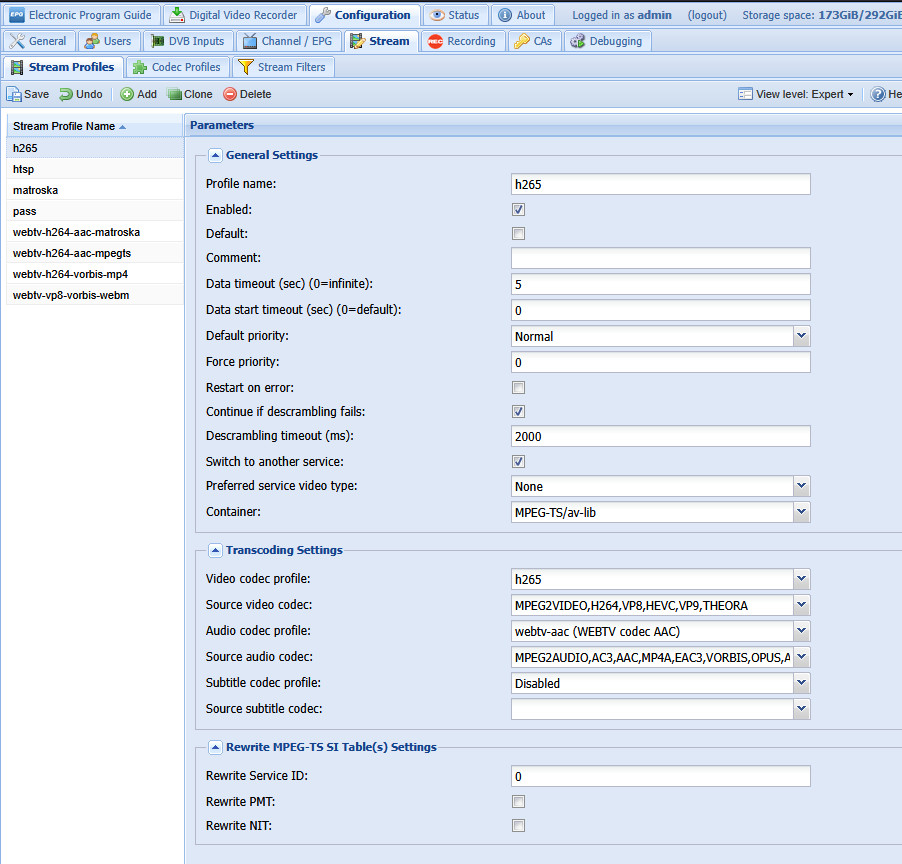Screen dimensions: 902x864
Task: Expand the Default priority dropdown
Action: pos(801,337)
